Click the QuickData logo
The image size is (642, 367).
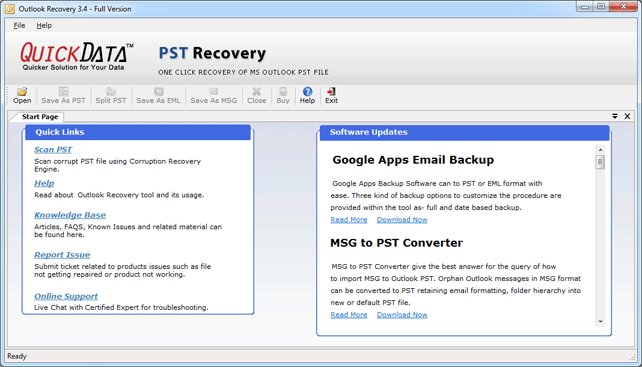tap(77, 57)
